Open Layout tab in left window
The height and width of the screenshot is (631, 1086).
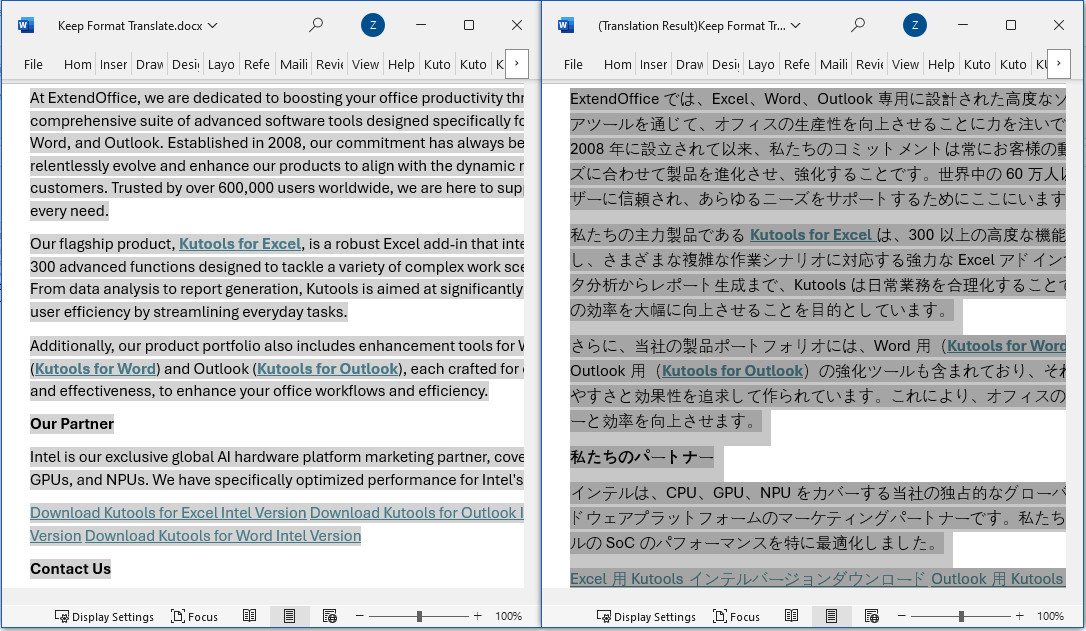click(x=221, y=64)
